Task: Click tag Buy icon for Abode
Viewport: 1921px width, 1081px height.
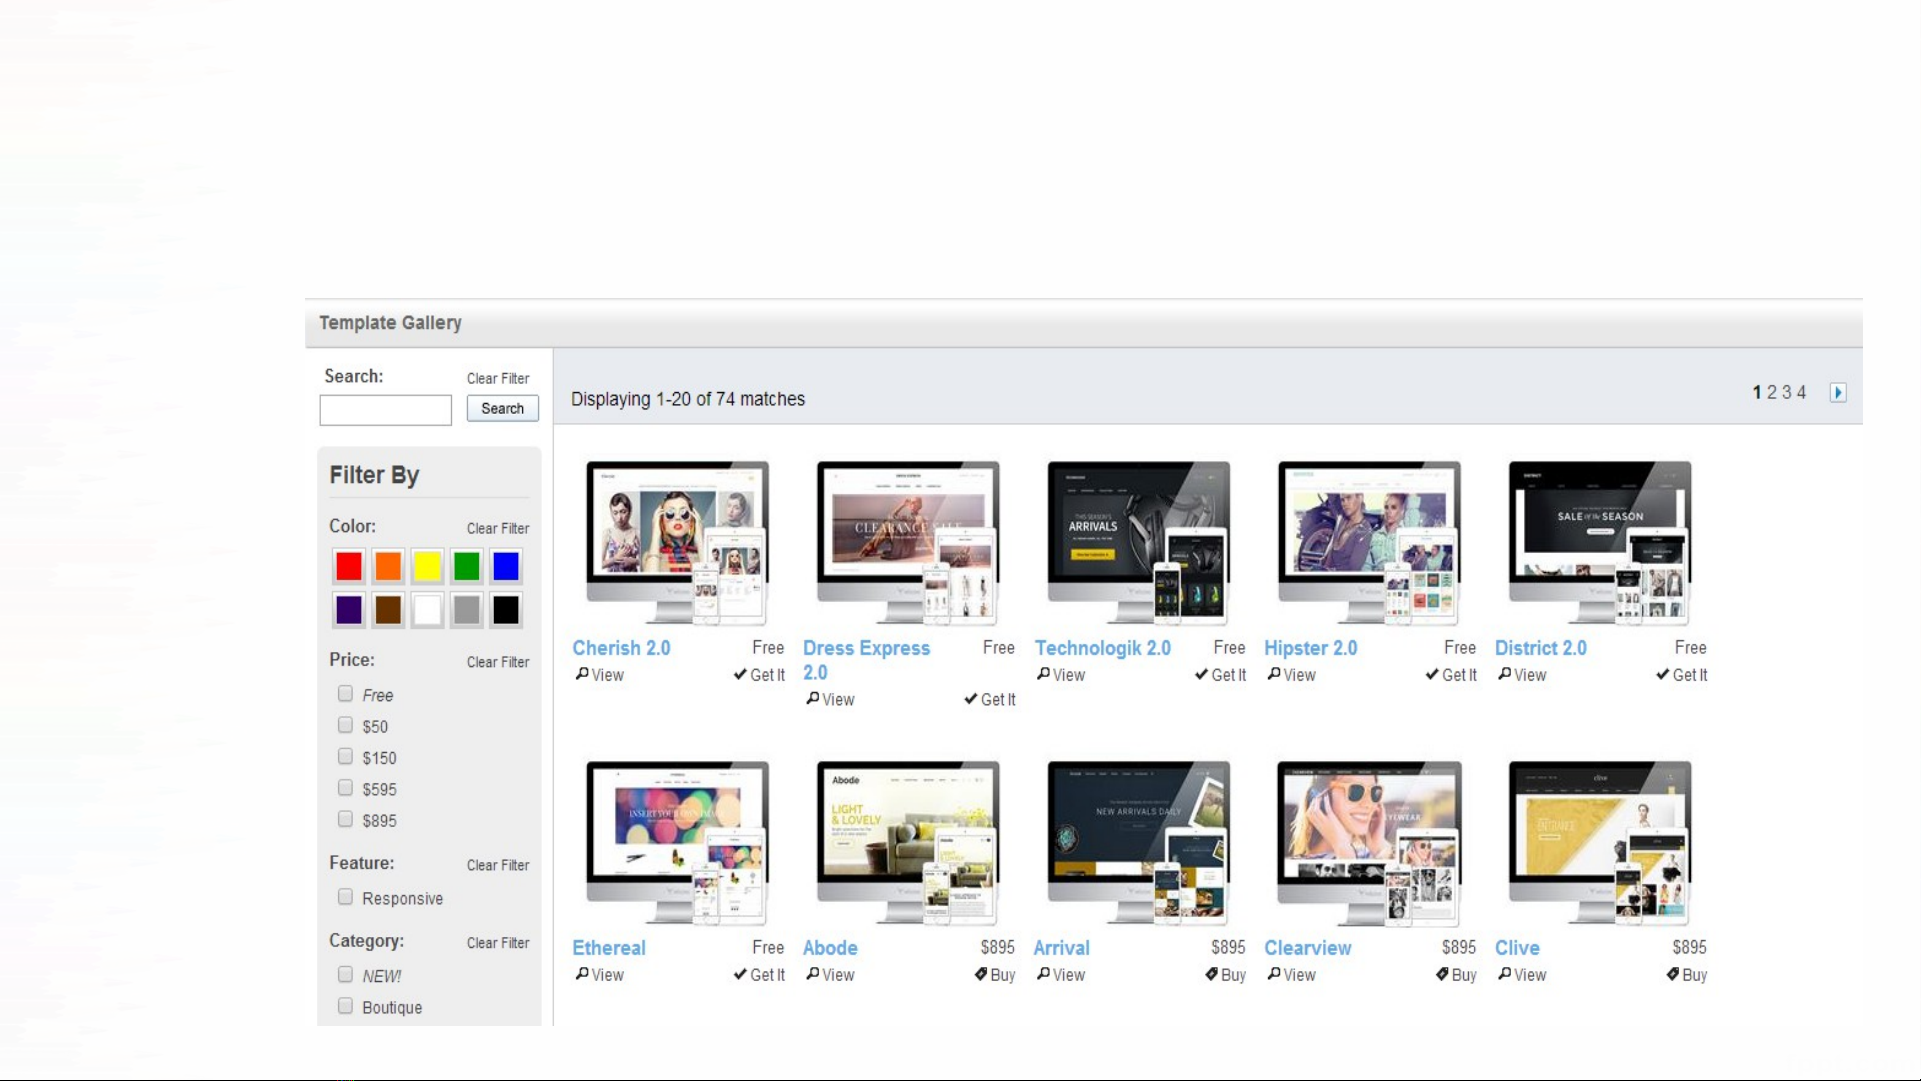Action: pos(981,974)
